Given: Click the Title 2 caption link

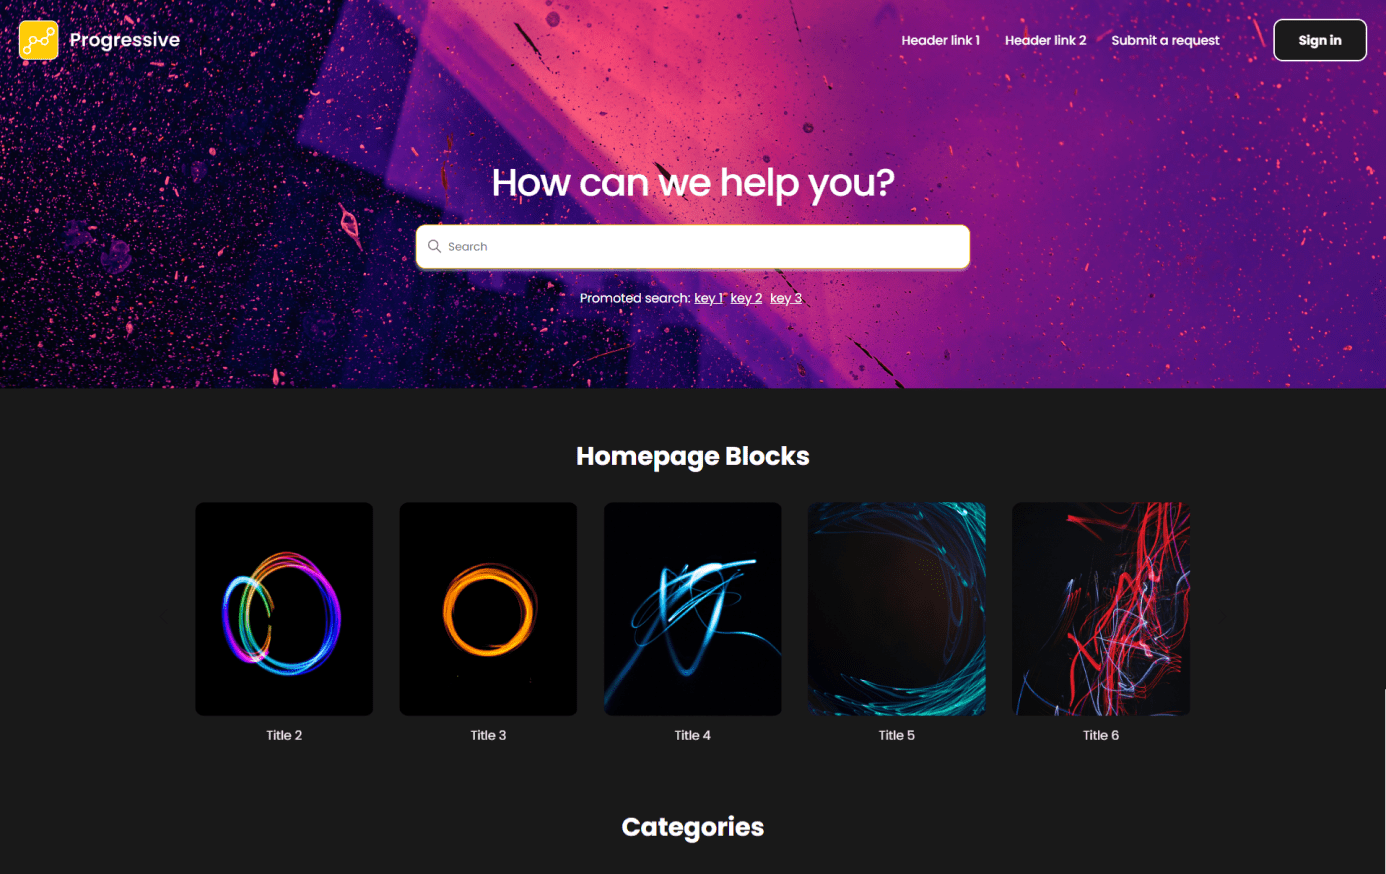Looking at the screenshot, I should click(x=284, y=735).
